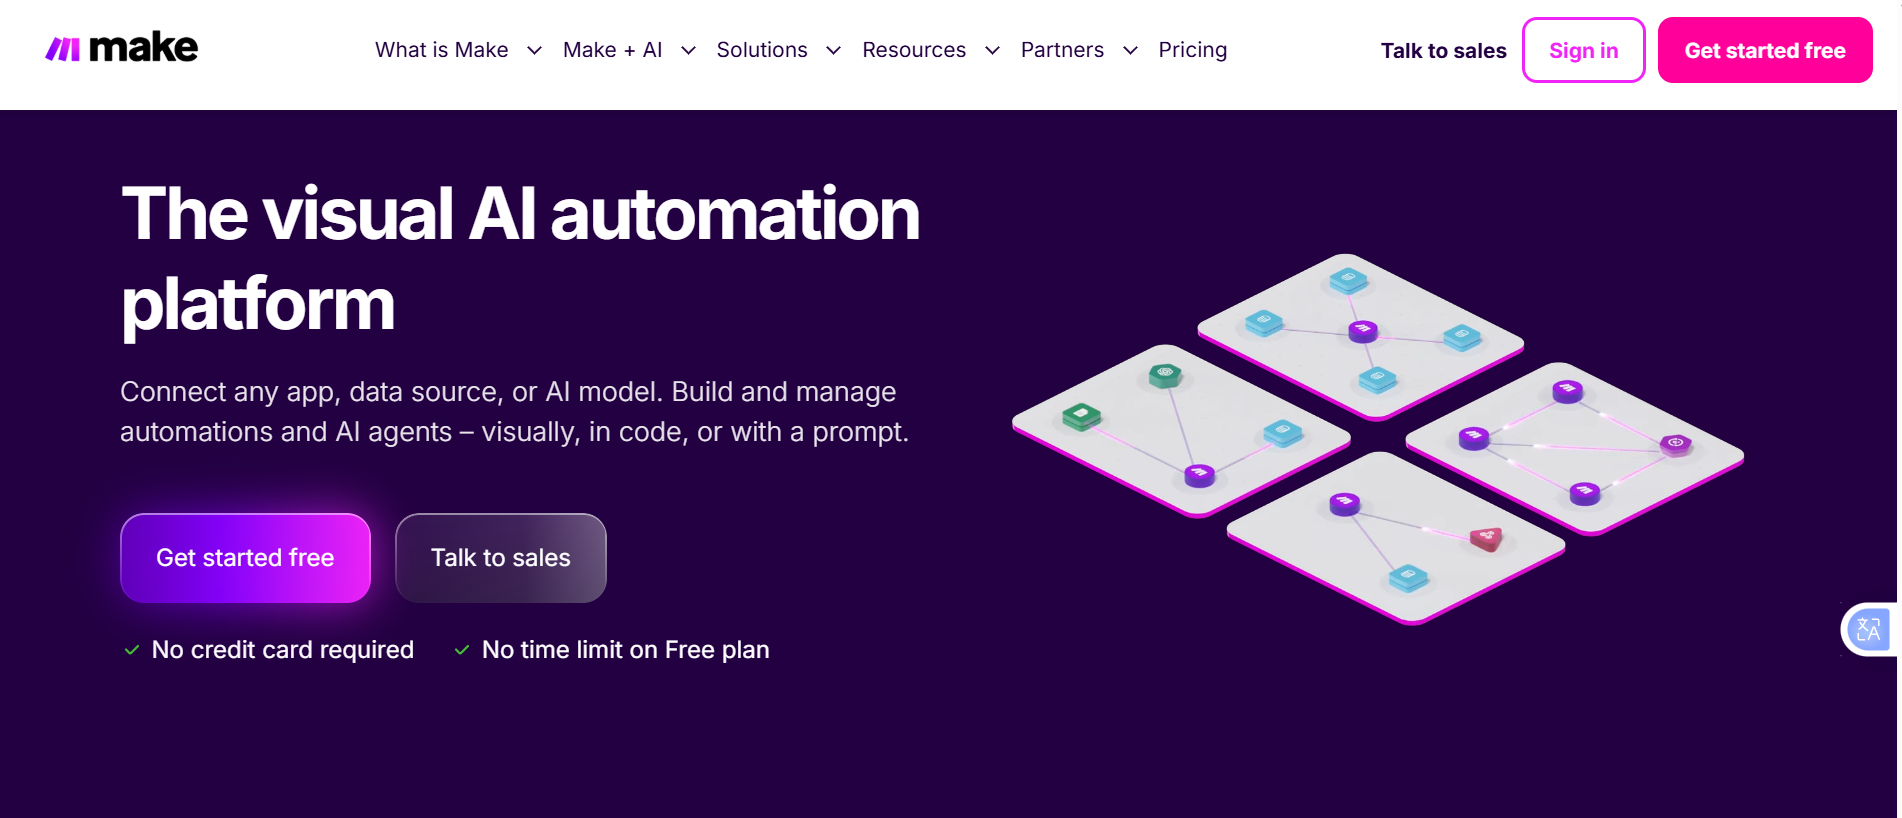This screenshot has width=1902, height=818.
Task: Open the Partners menu
Action: point(1062,50)
